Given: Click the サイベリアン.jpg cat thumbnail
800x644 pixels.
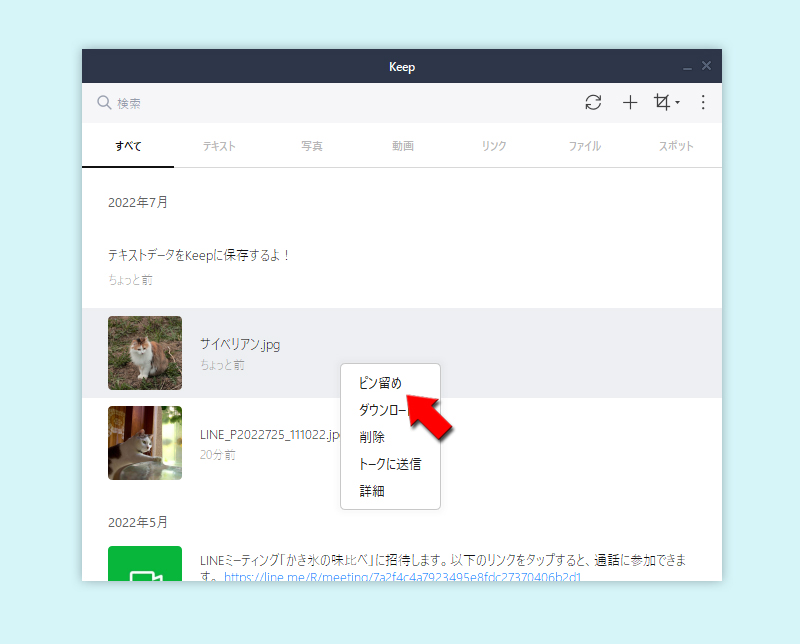Looking at the screenshot, I should [x=145, y=352].
